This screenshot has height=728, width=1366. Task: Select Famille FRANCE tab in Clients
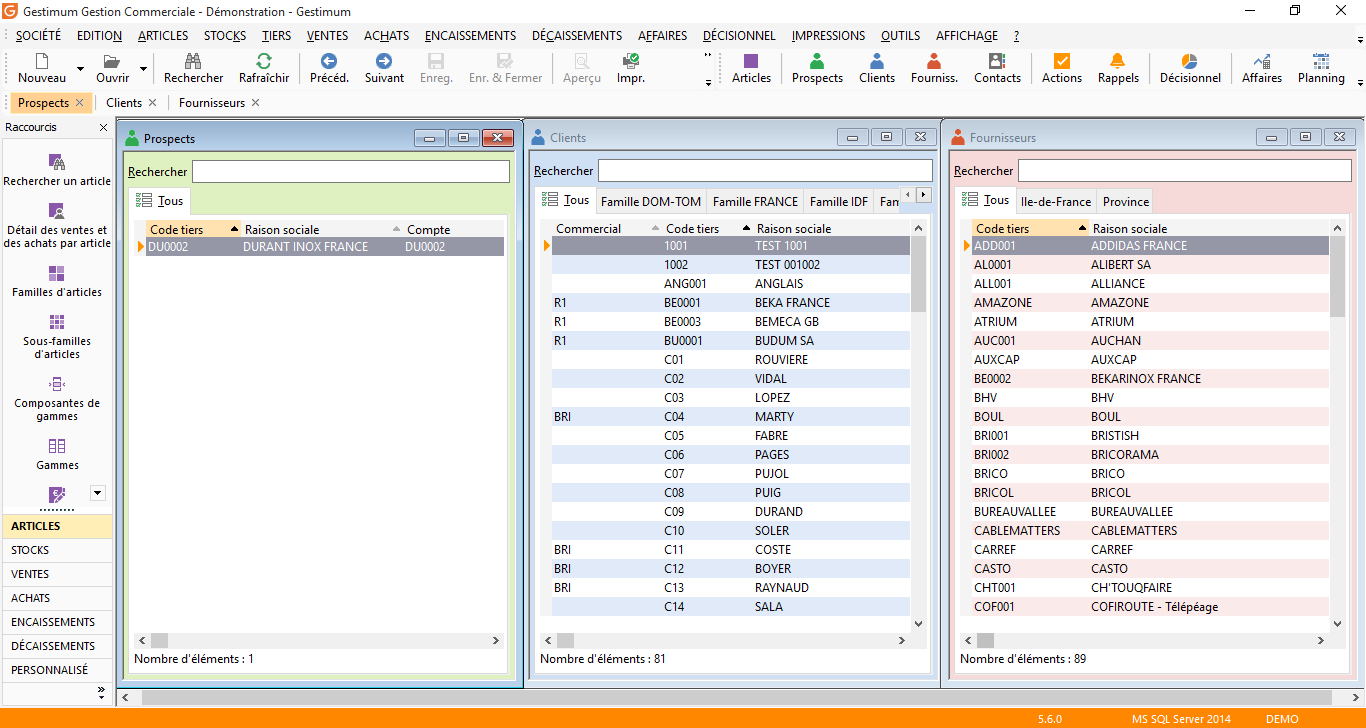(755, 201)
